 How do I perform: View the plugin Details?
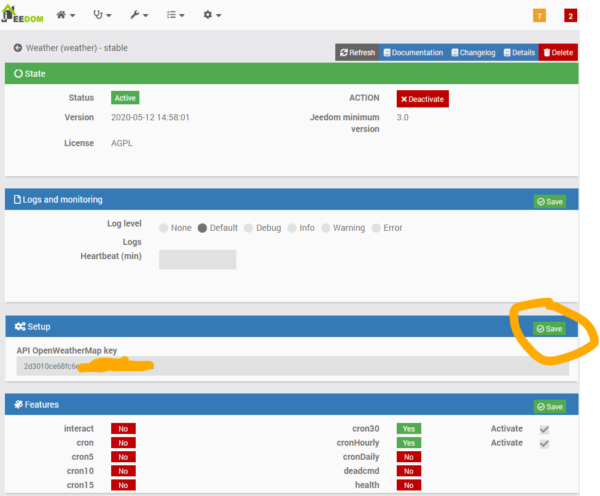(x=519, y=52)
